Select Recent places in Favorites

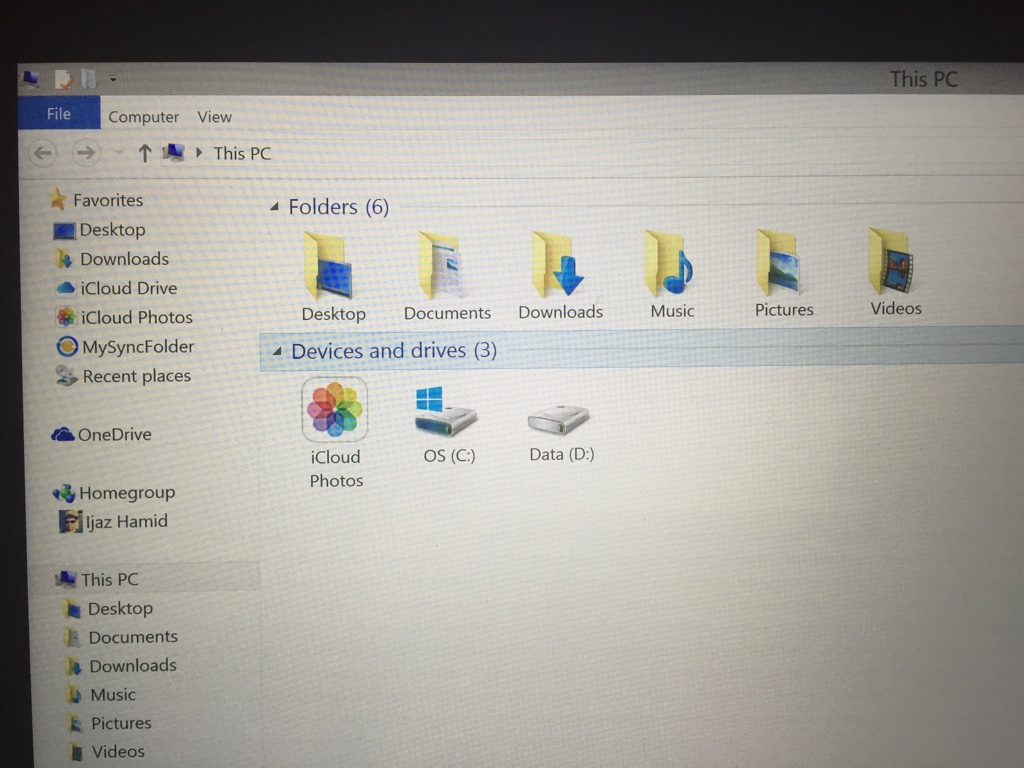click(x=136, y=376)
